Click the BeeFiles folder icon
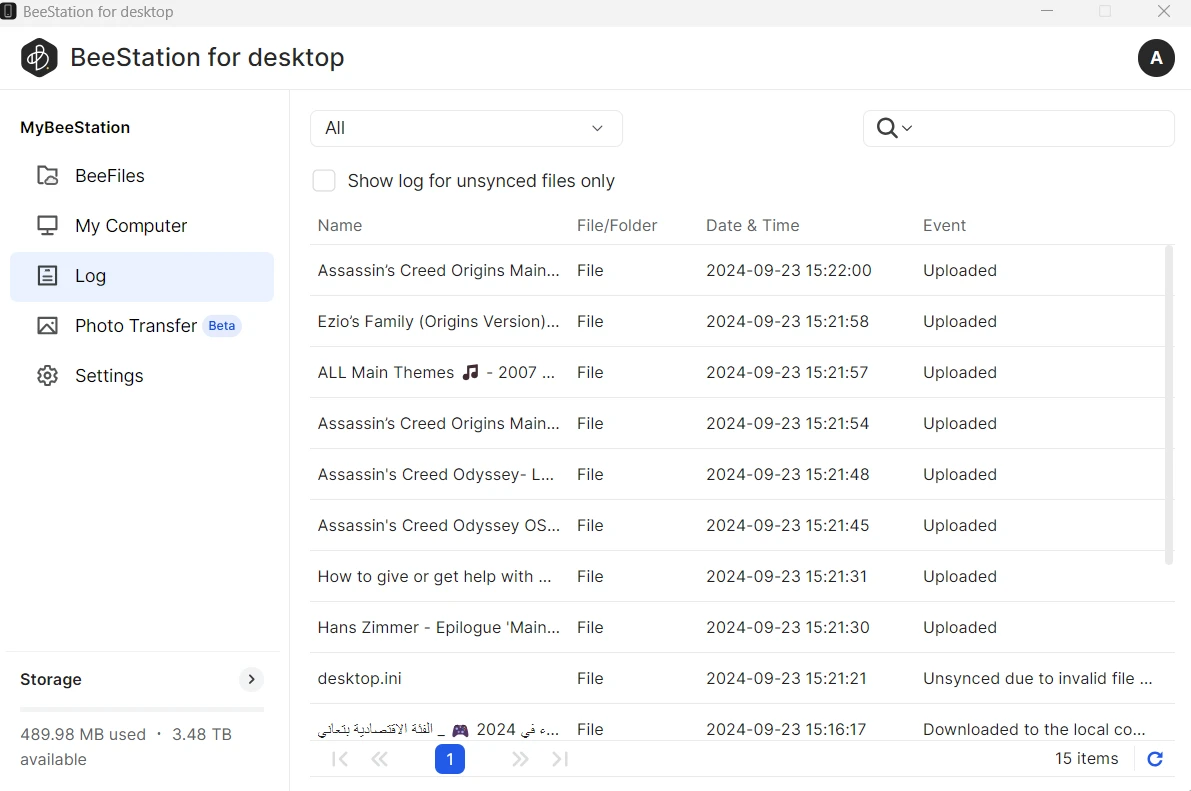The image size is (1191, 791). tap(47, 176)
